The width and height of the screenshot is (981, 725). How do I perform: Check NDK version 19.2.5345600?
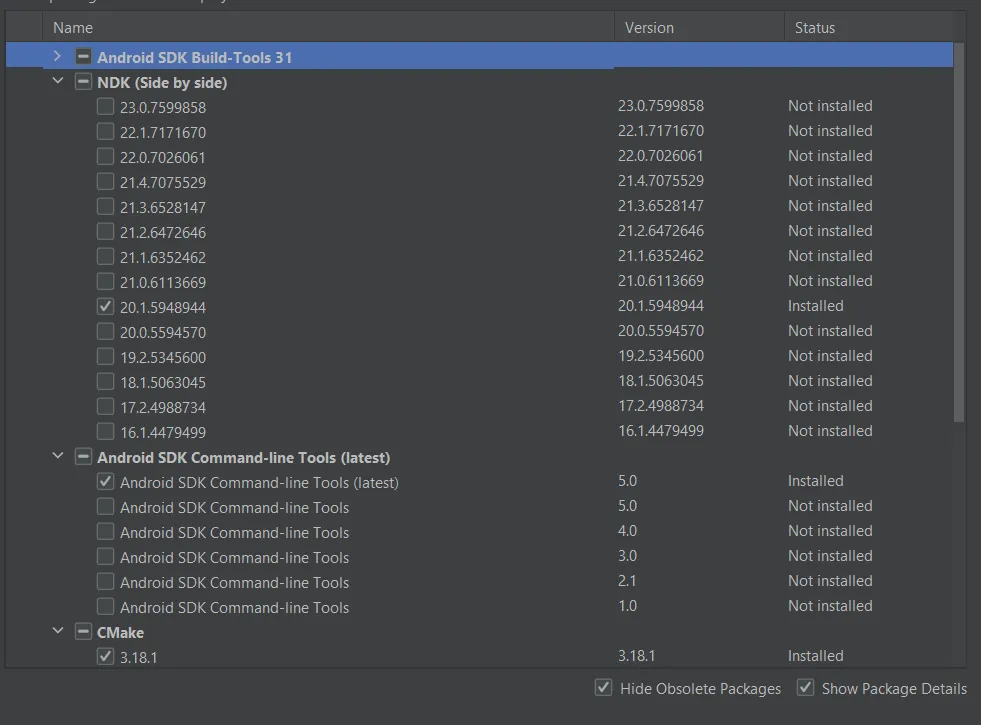pos(105,357)
